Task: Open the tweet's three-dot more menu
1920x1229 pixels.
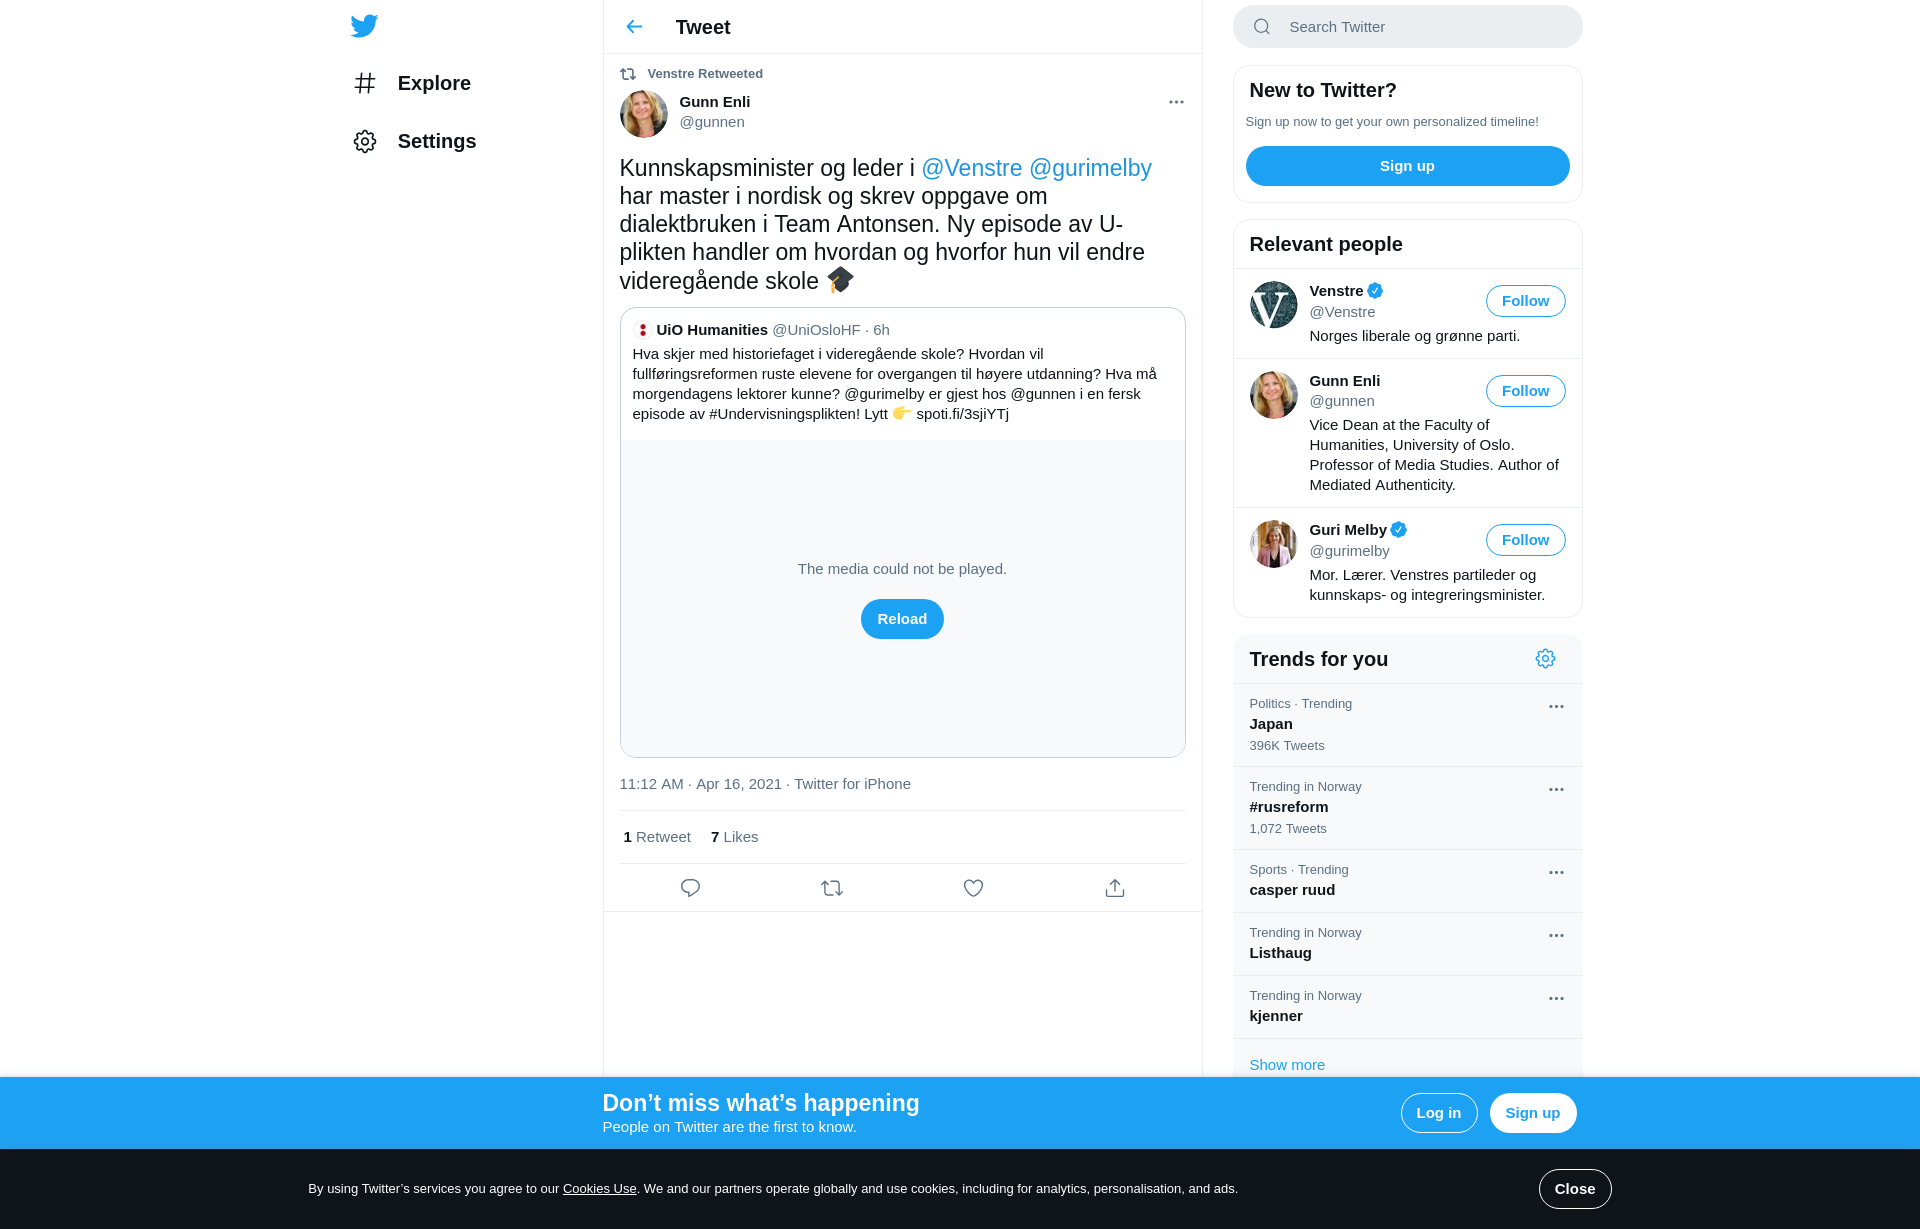Action: click(x=1176, y=102)
